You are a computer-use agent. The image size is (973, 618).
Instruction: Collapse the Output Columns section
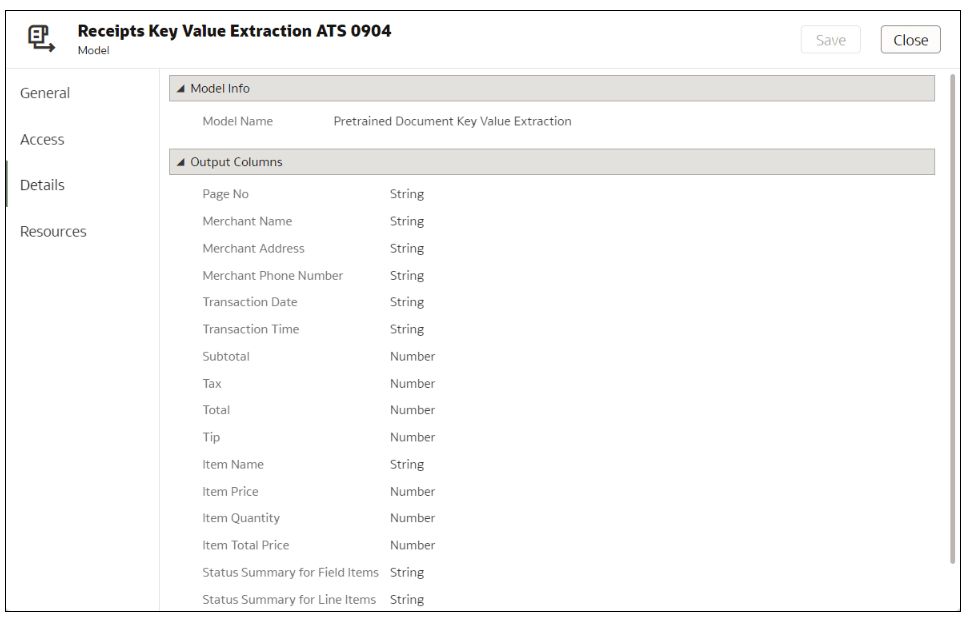[x=181, y=162]
